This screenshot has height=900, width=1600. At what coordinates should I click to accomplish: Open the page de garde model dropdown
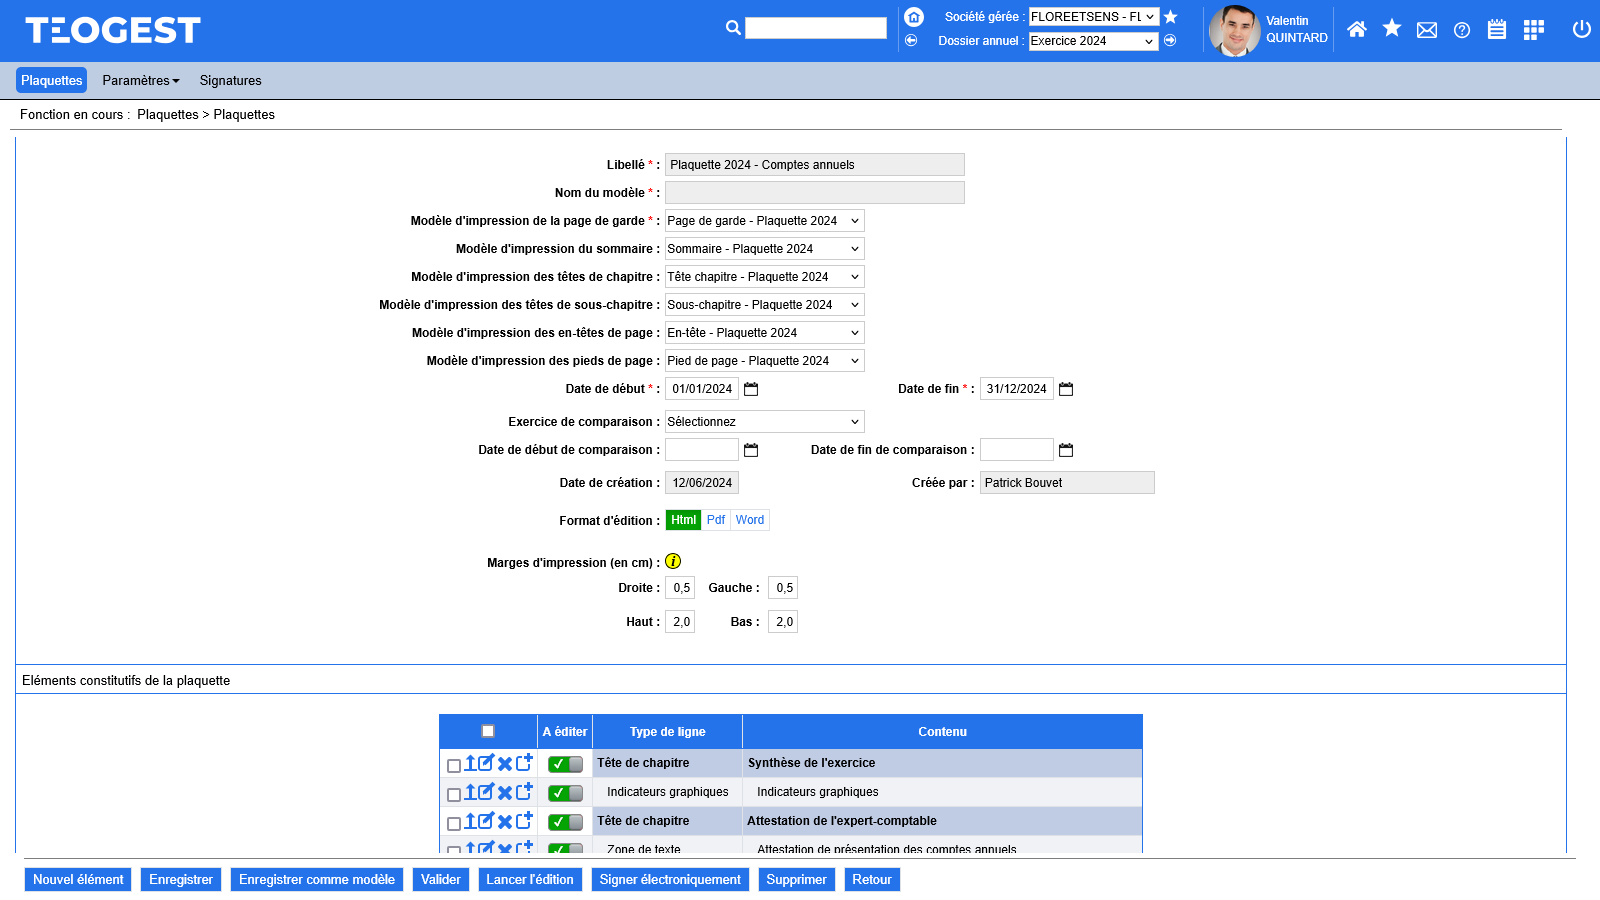pos(764,221)
